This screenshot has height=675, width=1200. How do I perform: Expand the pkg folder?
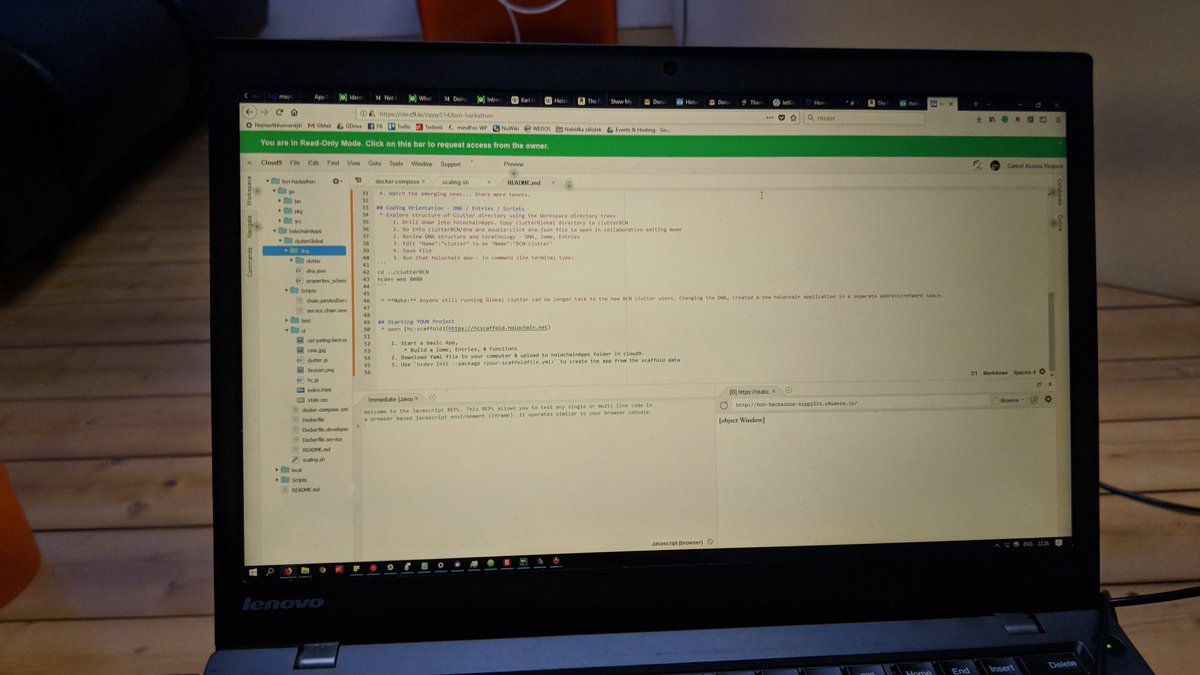(x=280, y=211)
